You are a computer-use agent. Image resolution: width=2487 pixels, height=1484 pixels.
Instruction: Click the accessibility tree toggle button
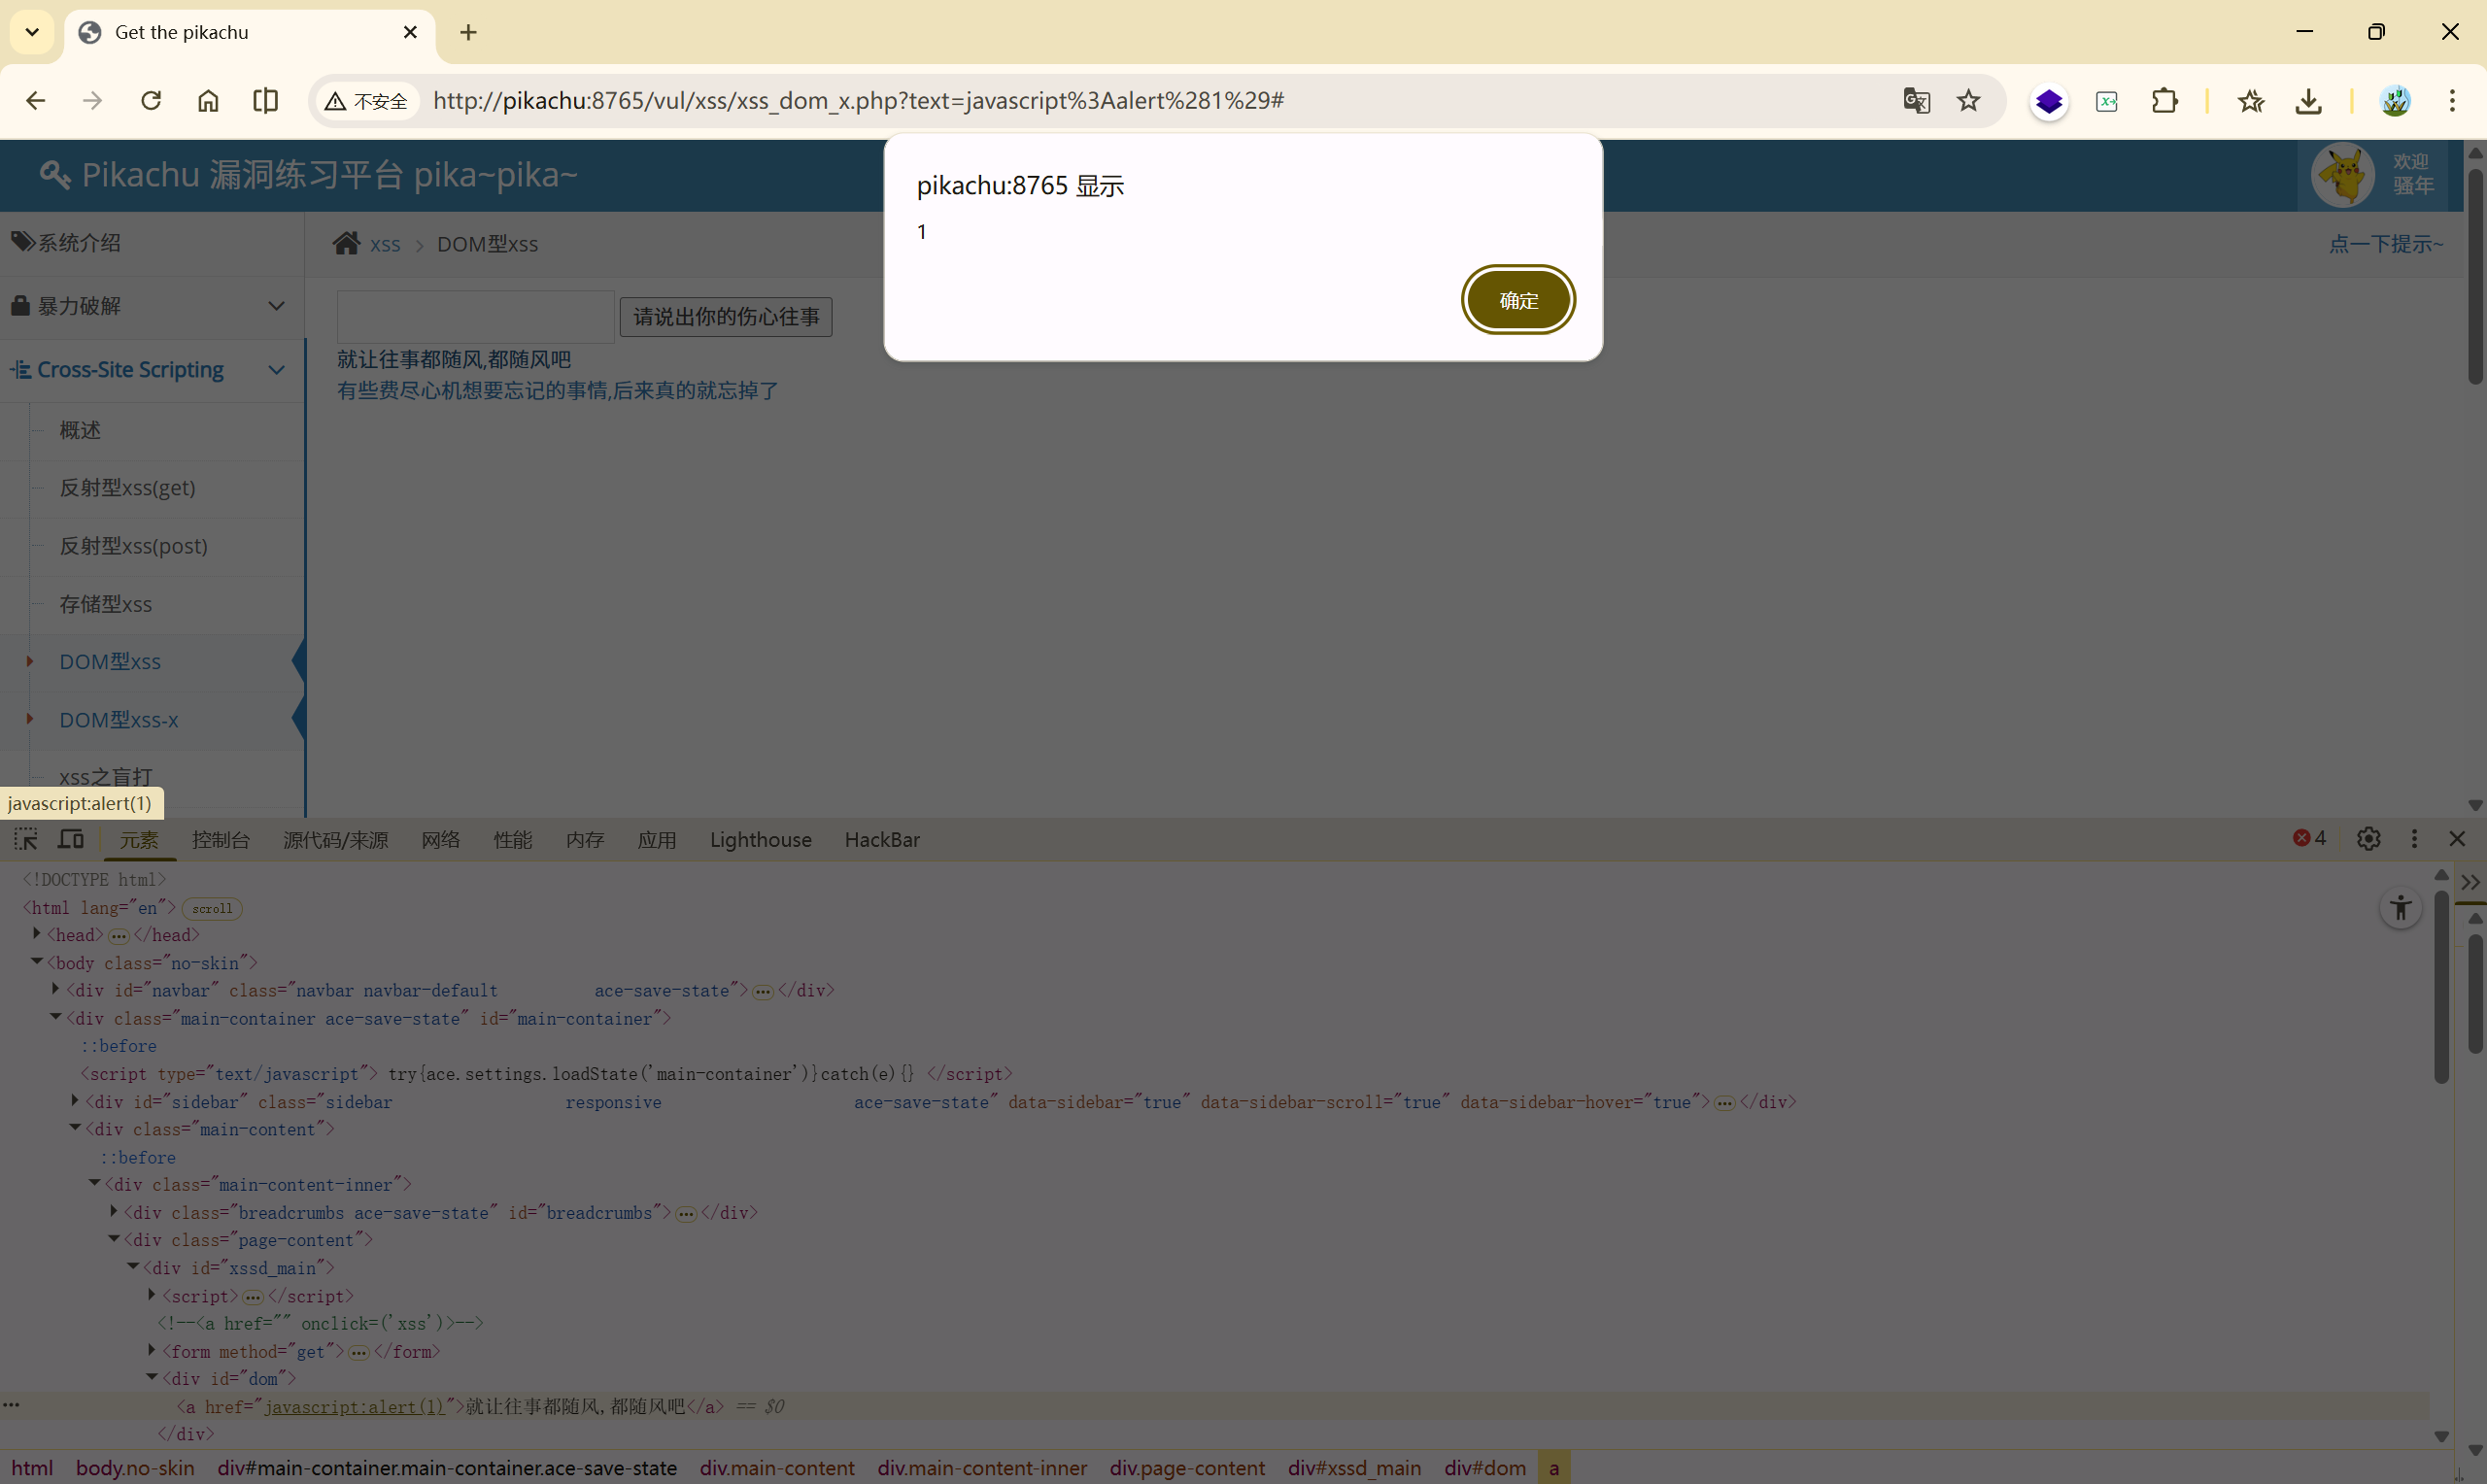pyautogui.click(x=2400, y=908)
